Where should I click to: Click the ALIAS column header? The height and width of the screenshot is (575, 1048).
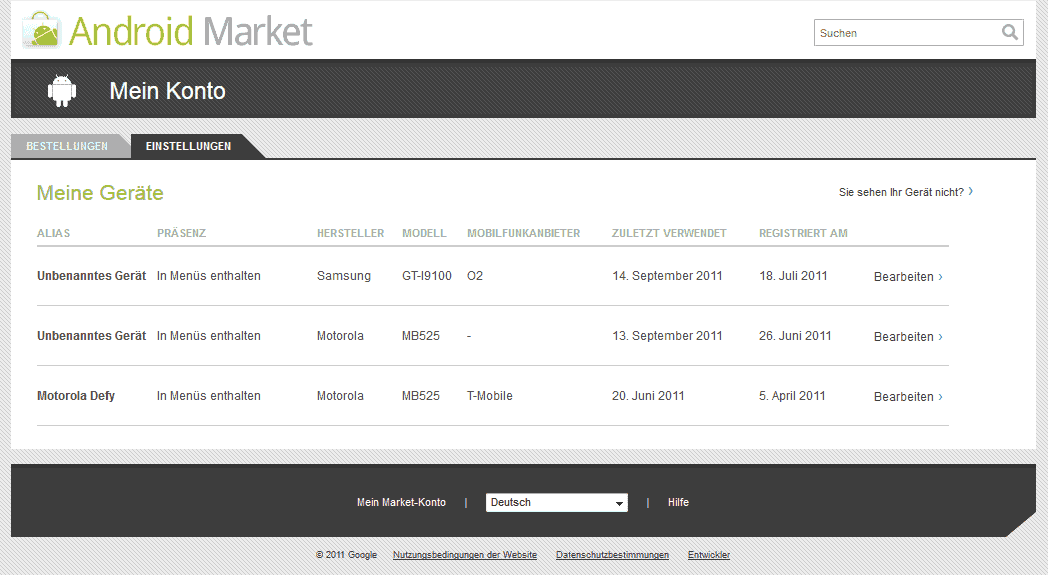click(53, 233)
